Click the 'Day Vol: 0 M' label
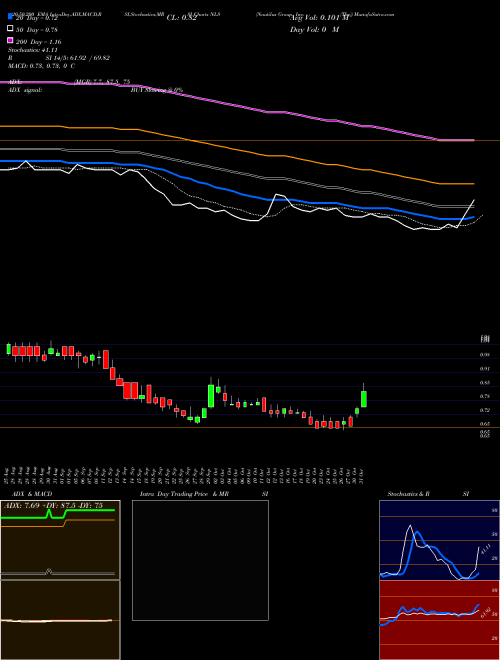This screenshot has height=660, width=500. [x=314, y=29]
